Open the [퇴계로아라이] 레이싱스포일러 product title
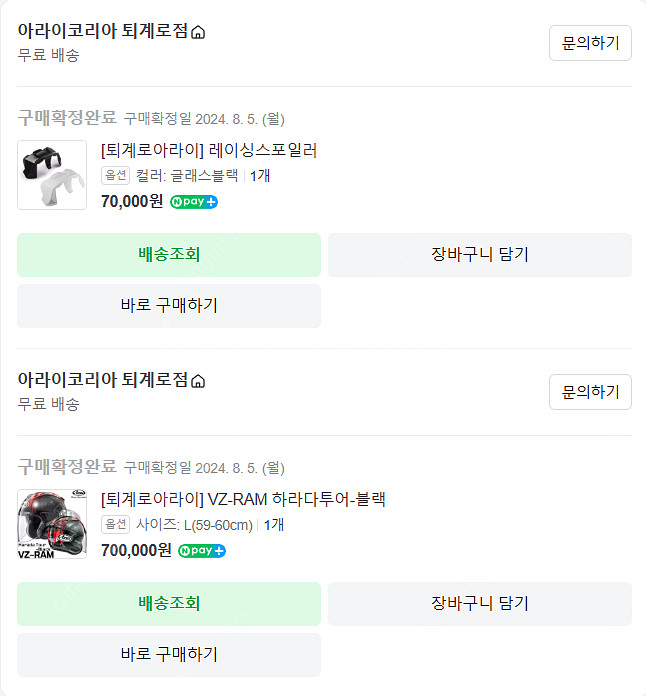 209,150
